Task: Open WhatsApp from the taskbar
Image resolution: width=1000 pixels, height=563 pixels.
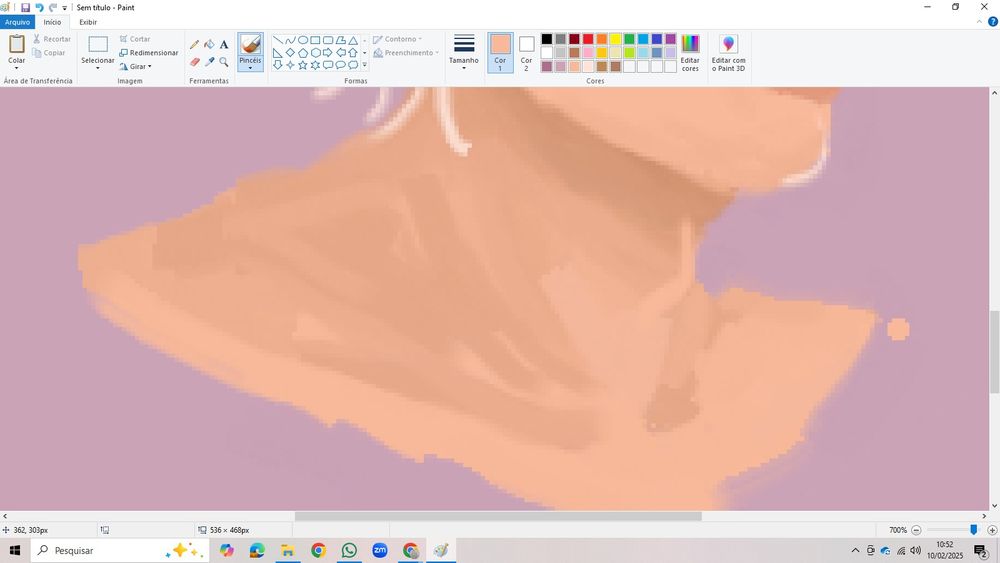Action: (349, 550)
